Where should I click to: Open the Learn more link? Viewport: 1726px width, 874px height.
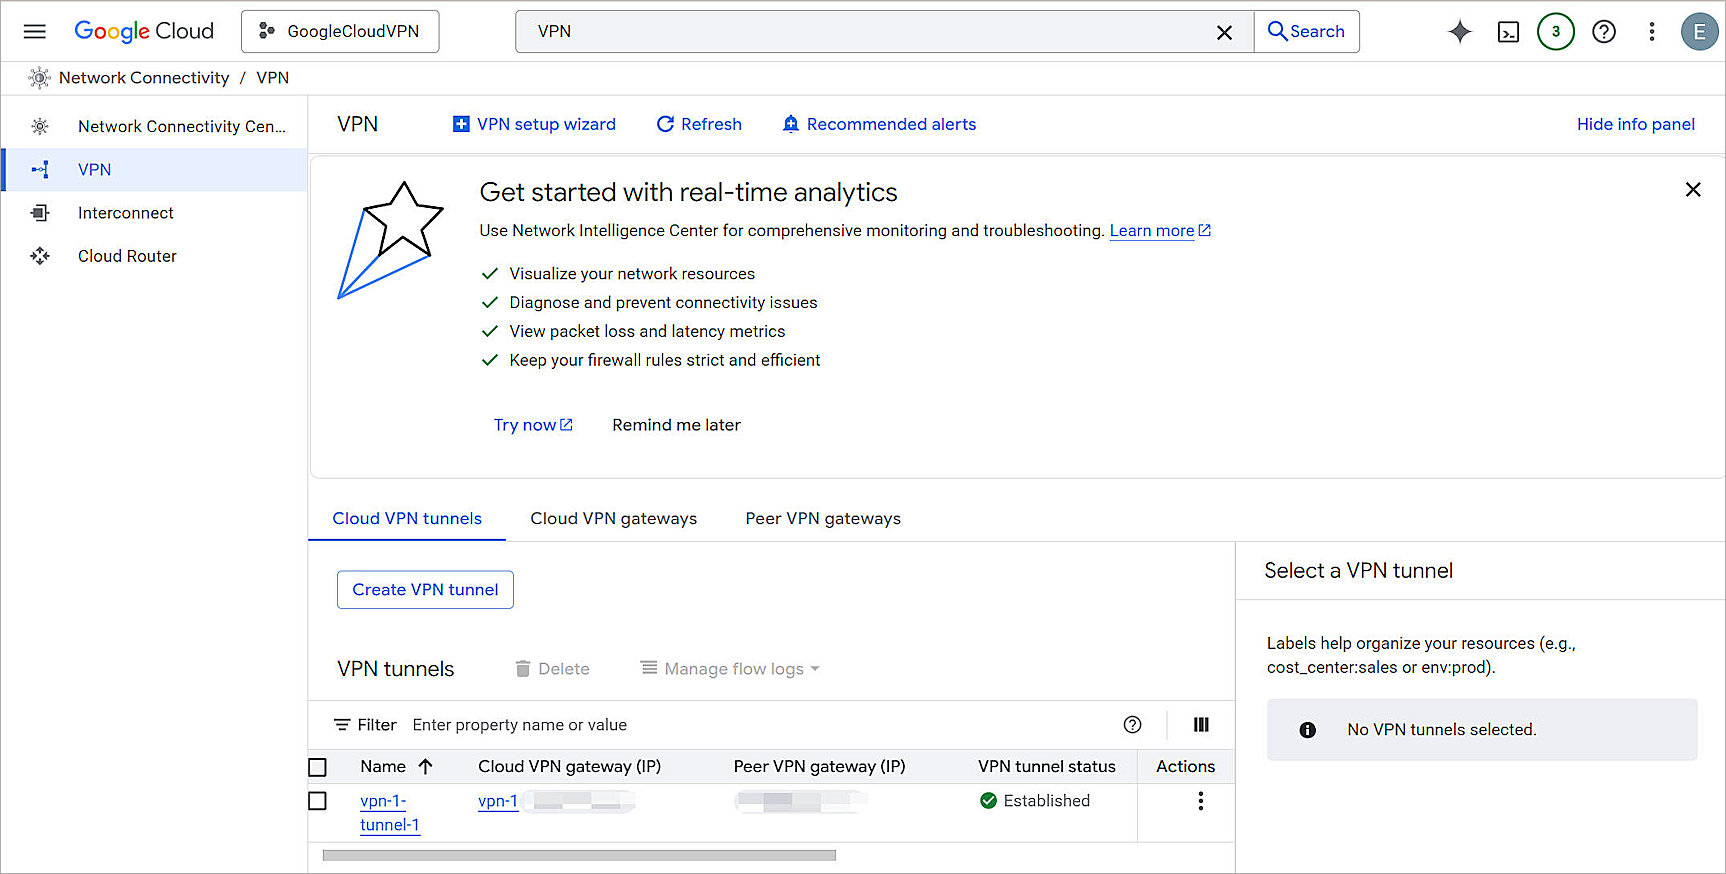coord(1160,231)
